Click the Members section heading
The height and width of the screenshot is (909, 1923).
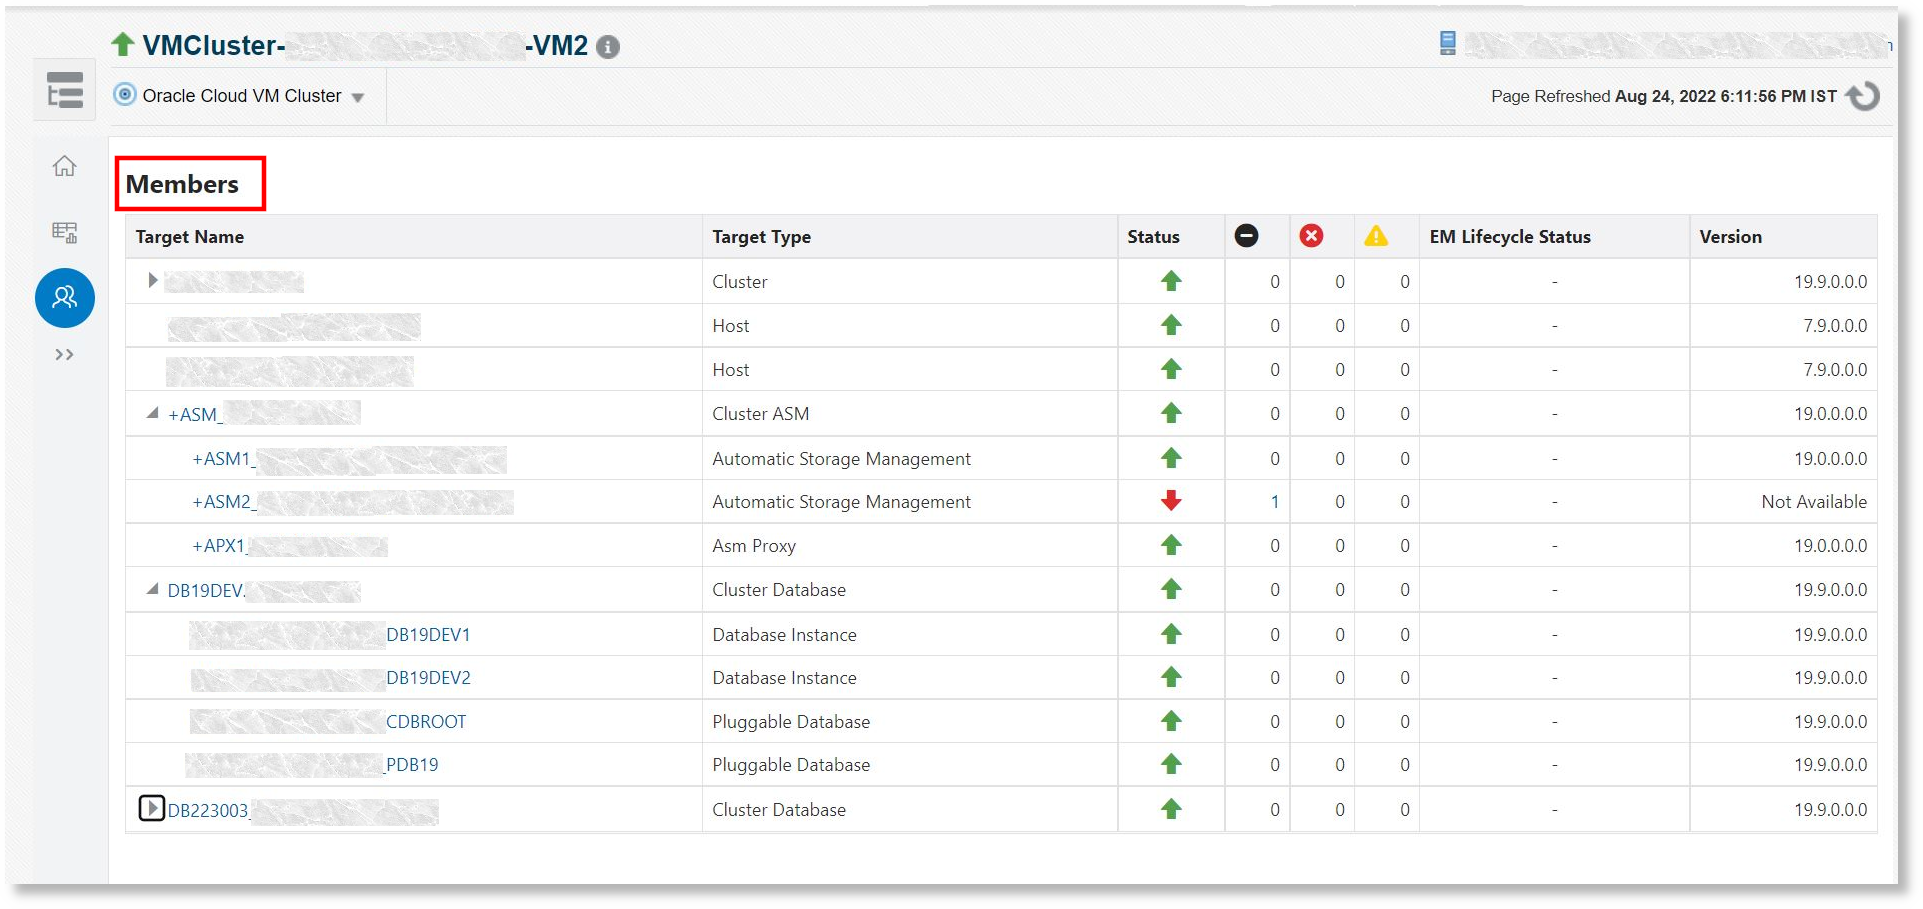[182, 185]
